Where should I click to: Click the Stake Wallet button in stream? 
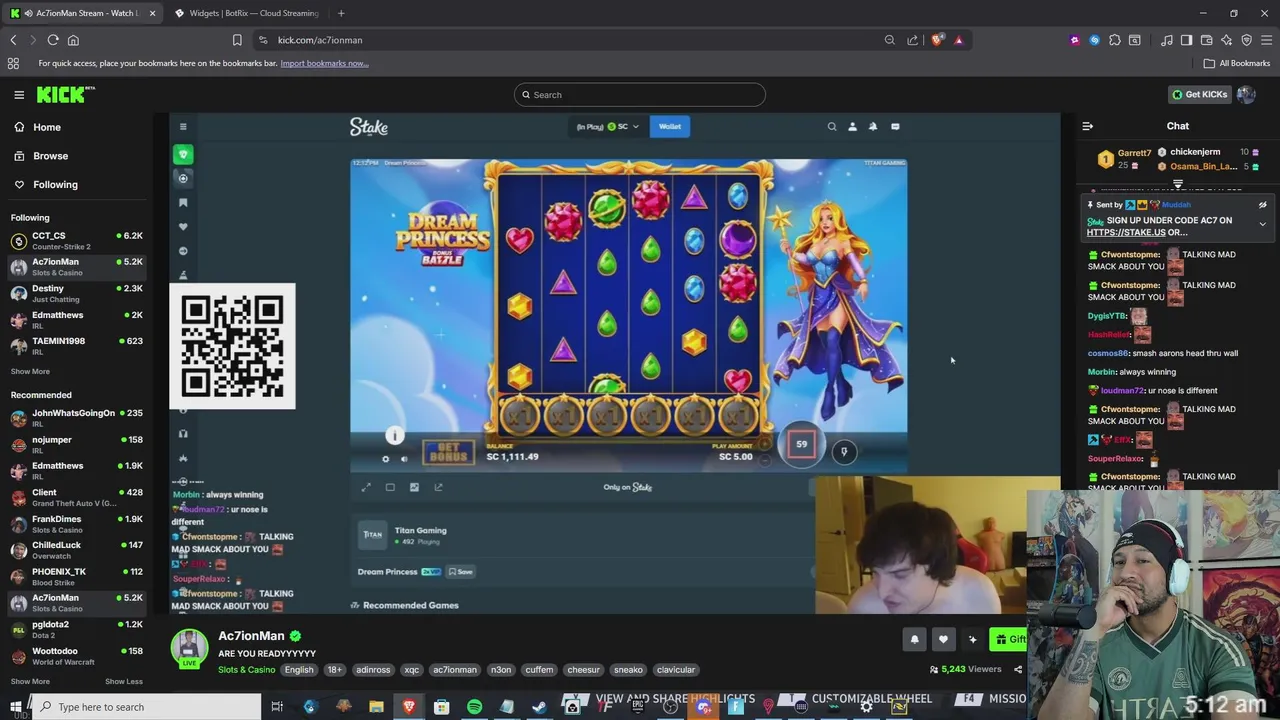tap(669, 126)
